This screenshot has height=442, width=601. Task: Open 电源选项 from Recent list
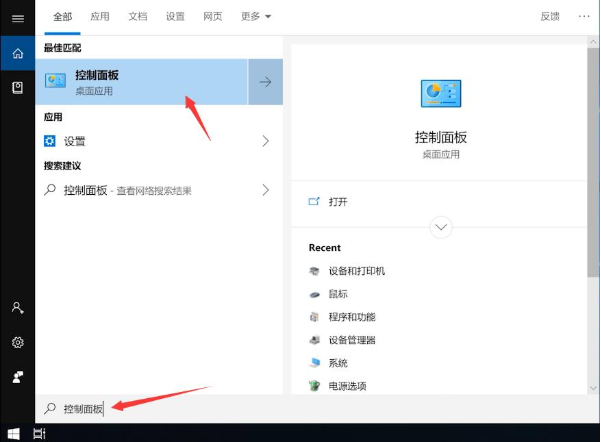[347, 386]
